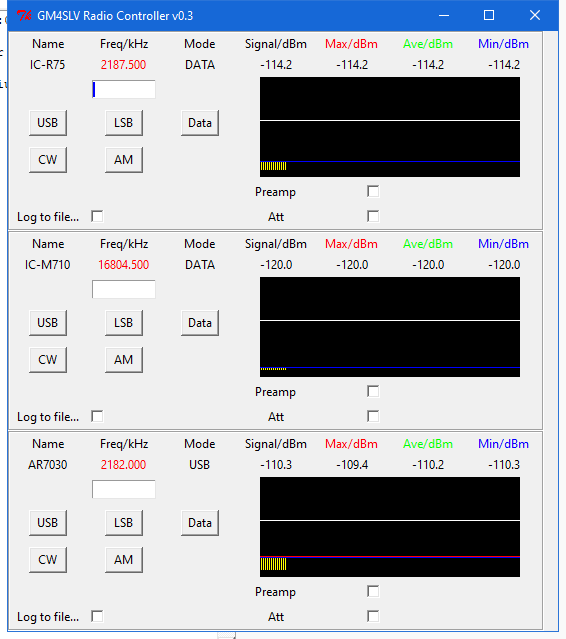Enable Att for the AR7030
566x639 pixels.
[x=373, y=616]
